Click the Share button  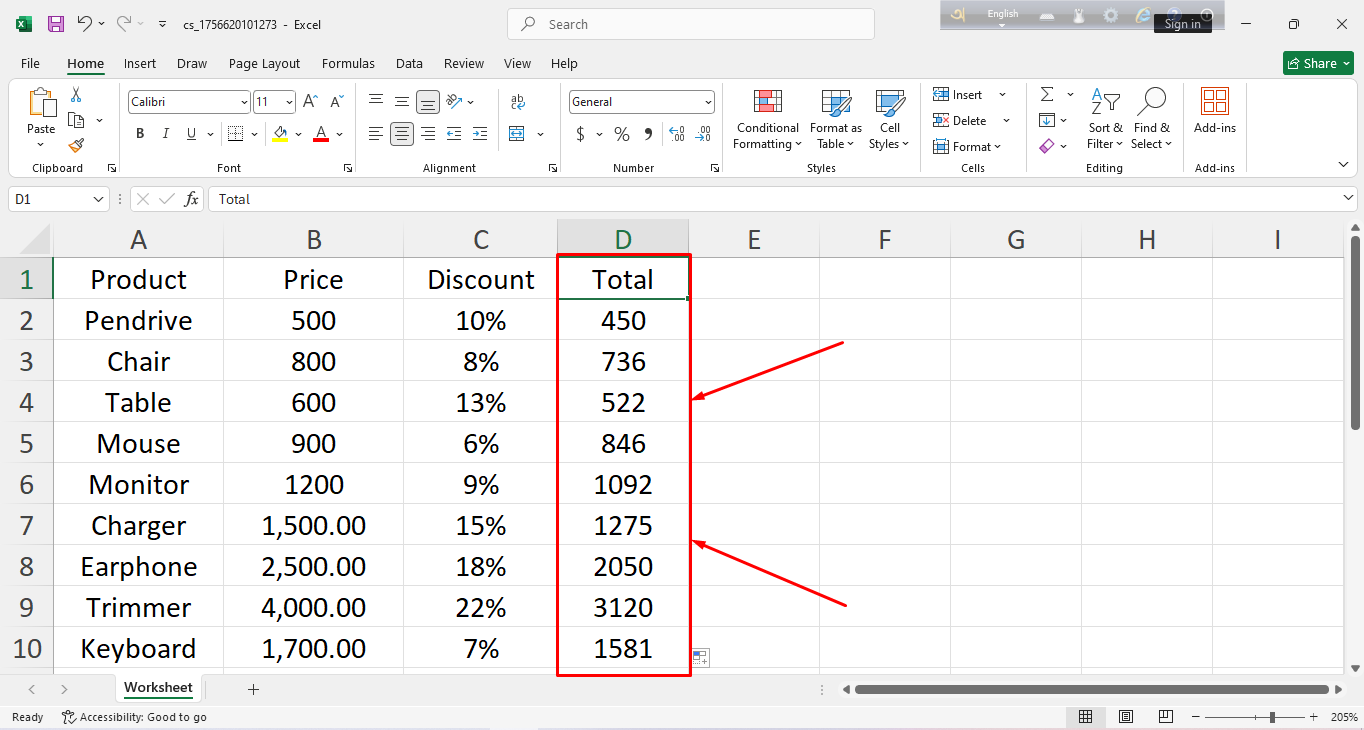tap(1318, 63)
